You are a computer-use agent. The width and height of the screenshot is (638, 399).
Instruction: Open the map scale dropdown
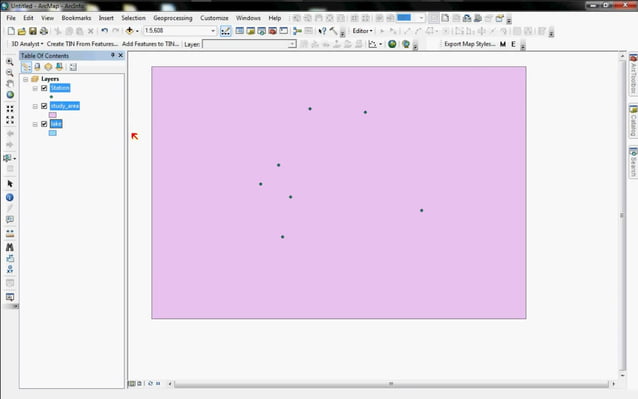point(213,31)
